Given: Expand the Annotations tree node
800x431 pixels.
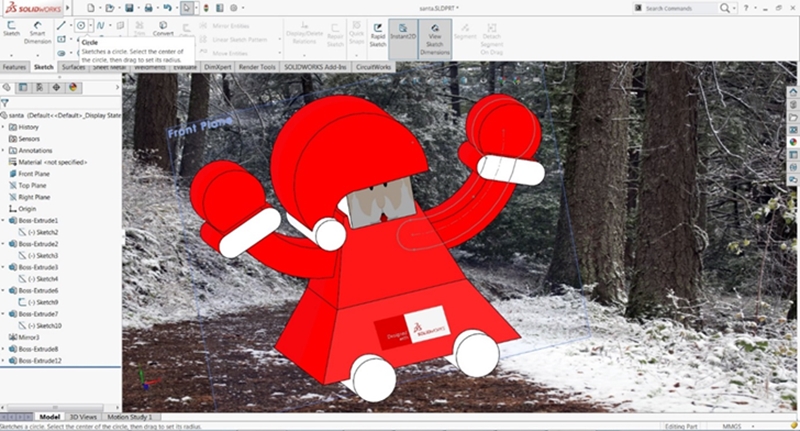Looking at the screenshot, I should (3, 150).
